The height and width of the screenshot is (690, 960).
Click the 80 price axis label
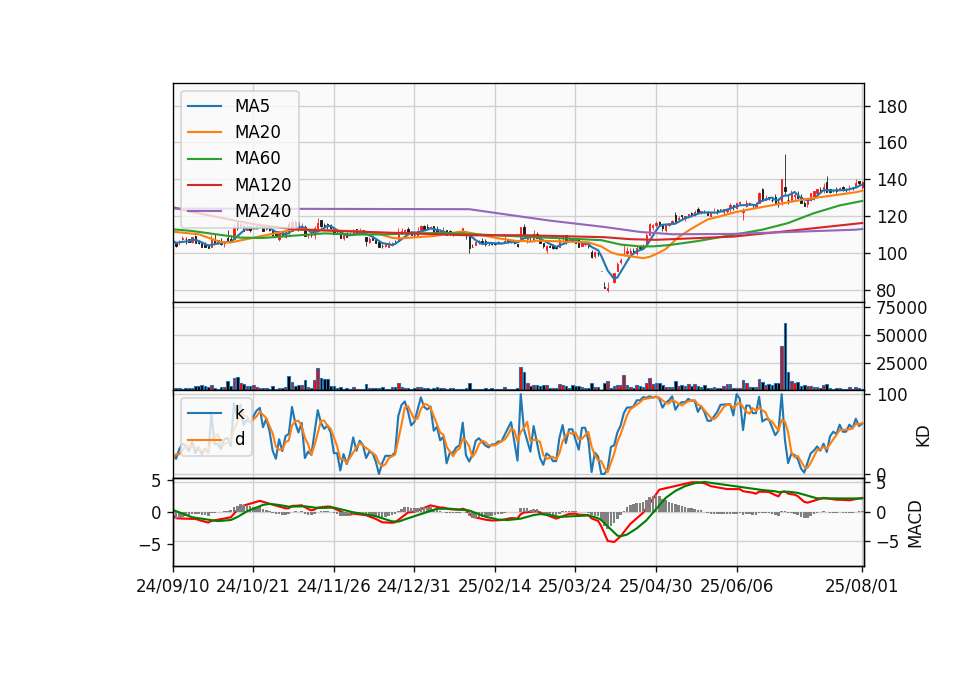click(887, 291)
